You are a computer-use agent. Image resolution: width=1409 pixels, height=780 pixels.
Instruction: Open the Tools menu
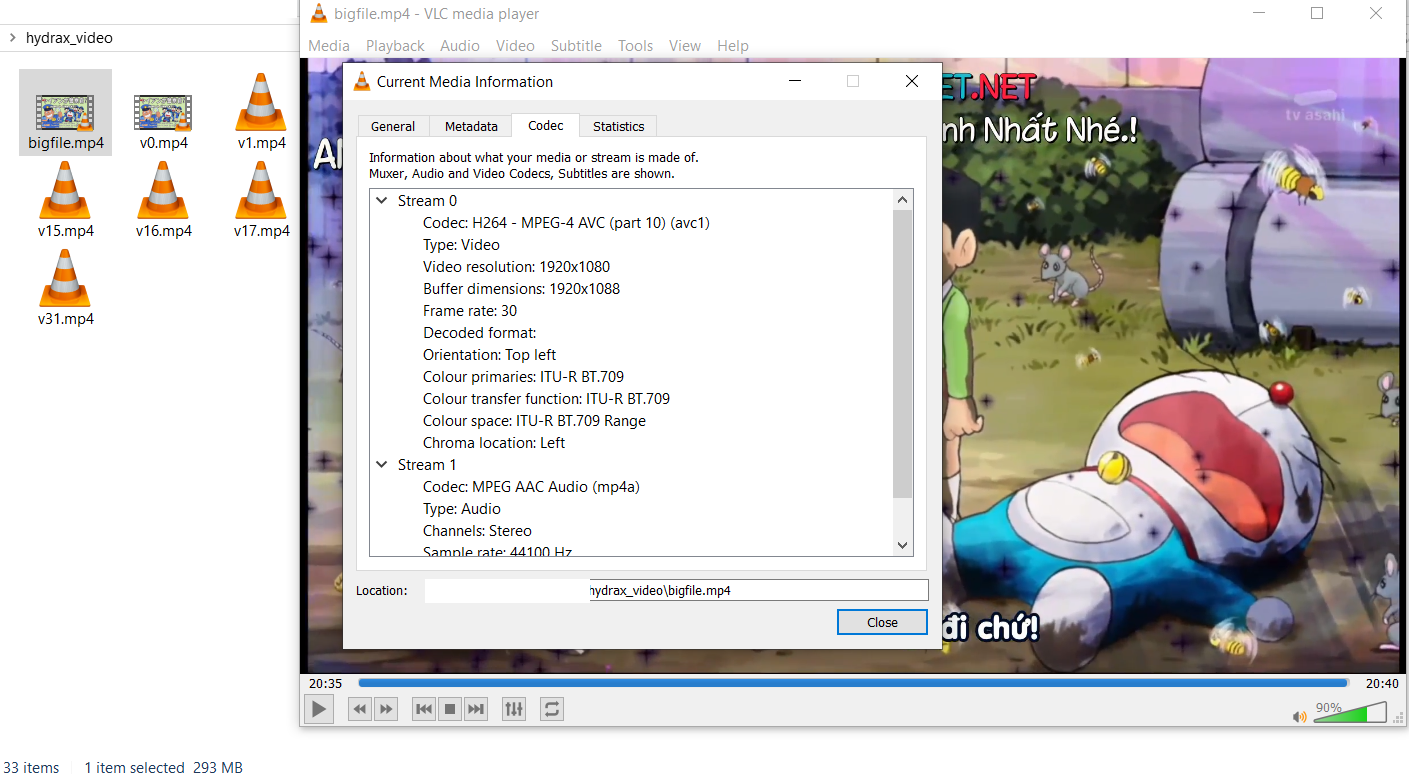635,46
